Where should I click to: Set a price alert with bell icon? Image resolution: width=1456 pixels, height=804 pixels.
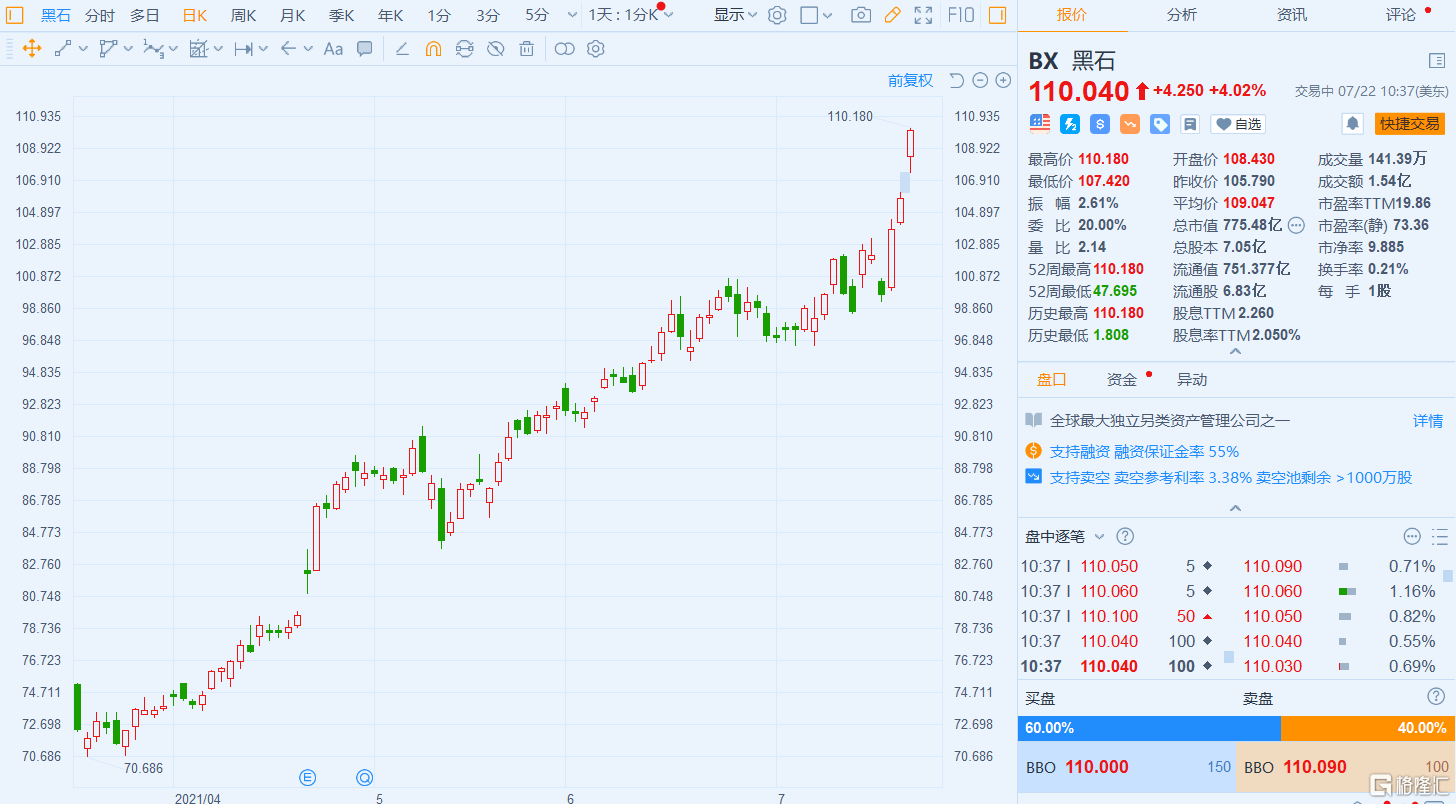(x=1352, y=123)
